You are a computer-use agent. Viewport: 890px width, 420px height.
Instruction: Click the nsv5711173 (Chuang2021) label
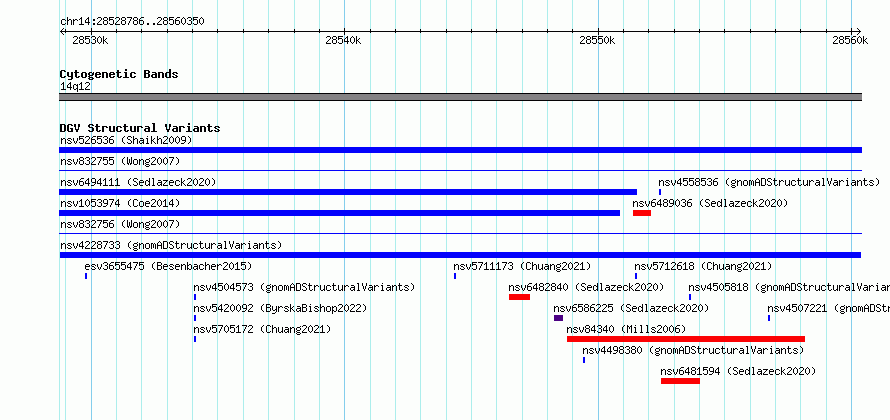point(522,266)
